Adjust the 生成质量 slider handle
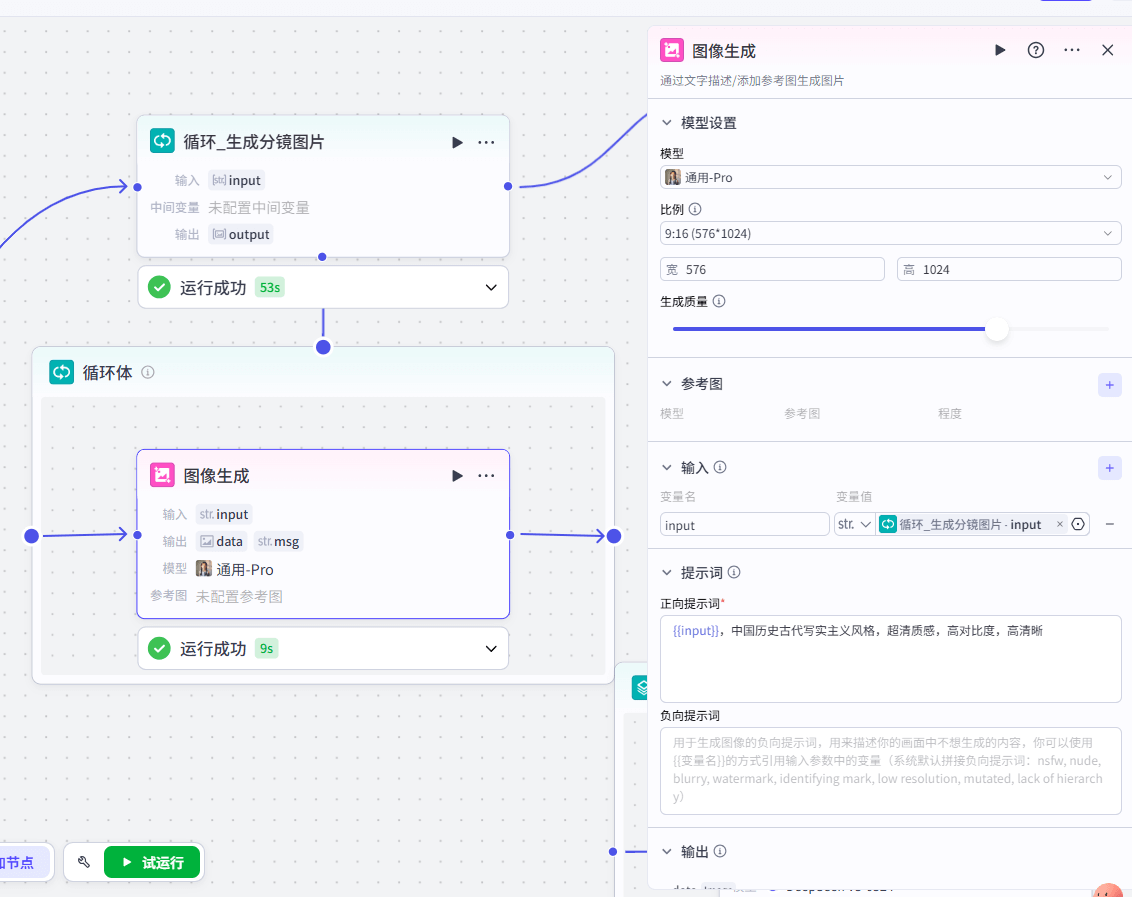This screenshot has height=897, width=1132. pos(997,329)
